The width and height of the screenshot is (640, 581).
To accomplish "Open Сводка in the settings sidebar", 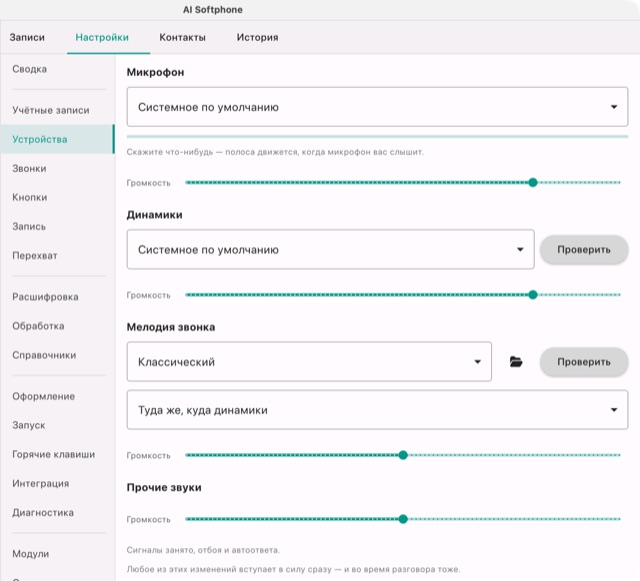I will (57, 69).
